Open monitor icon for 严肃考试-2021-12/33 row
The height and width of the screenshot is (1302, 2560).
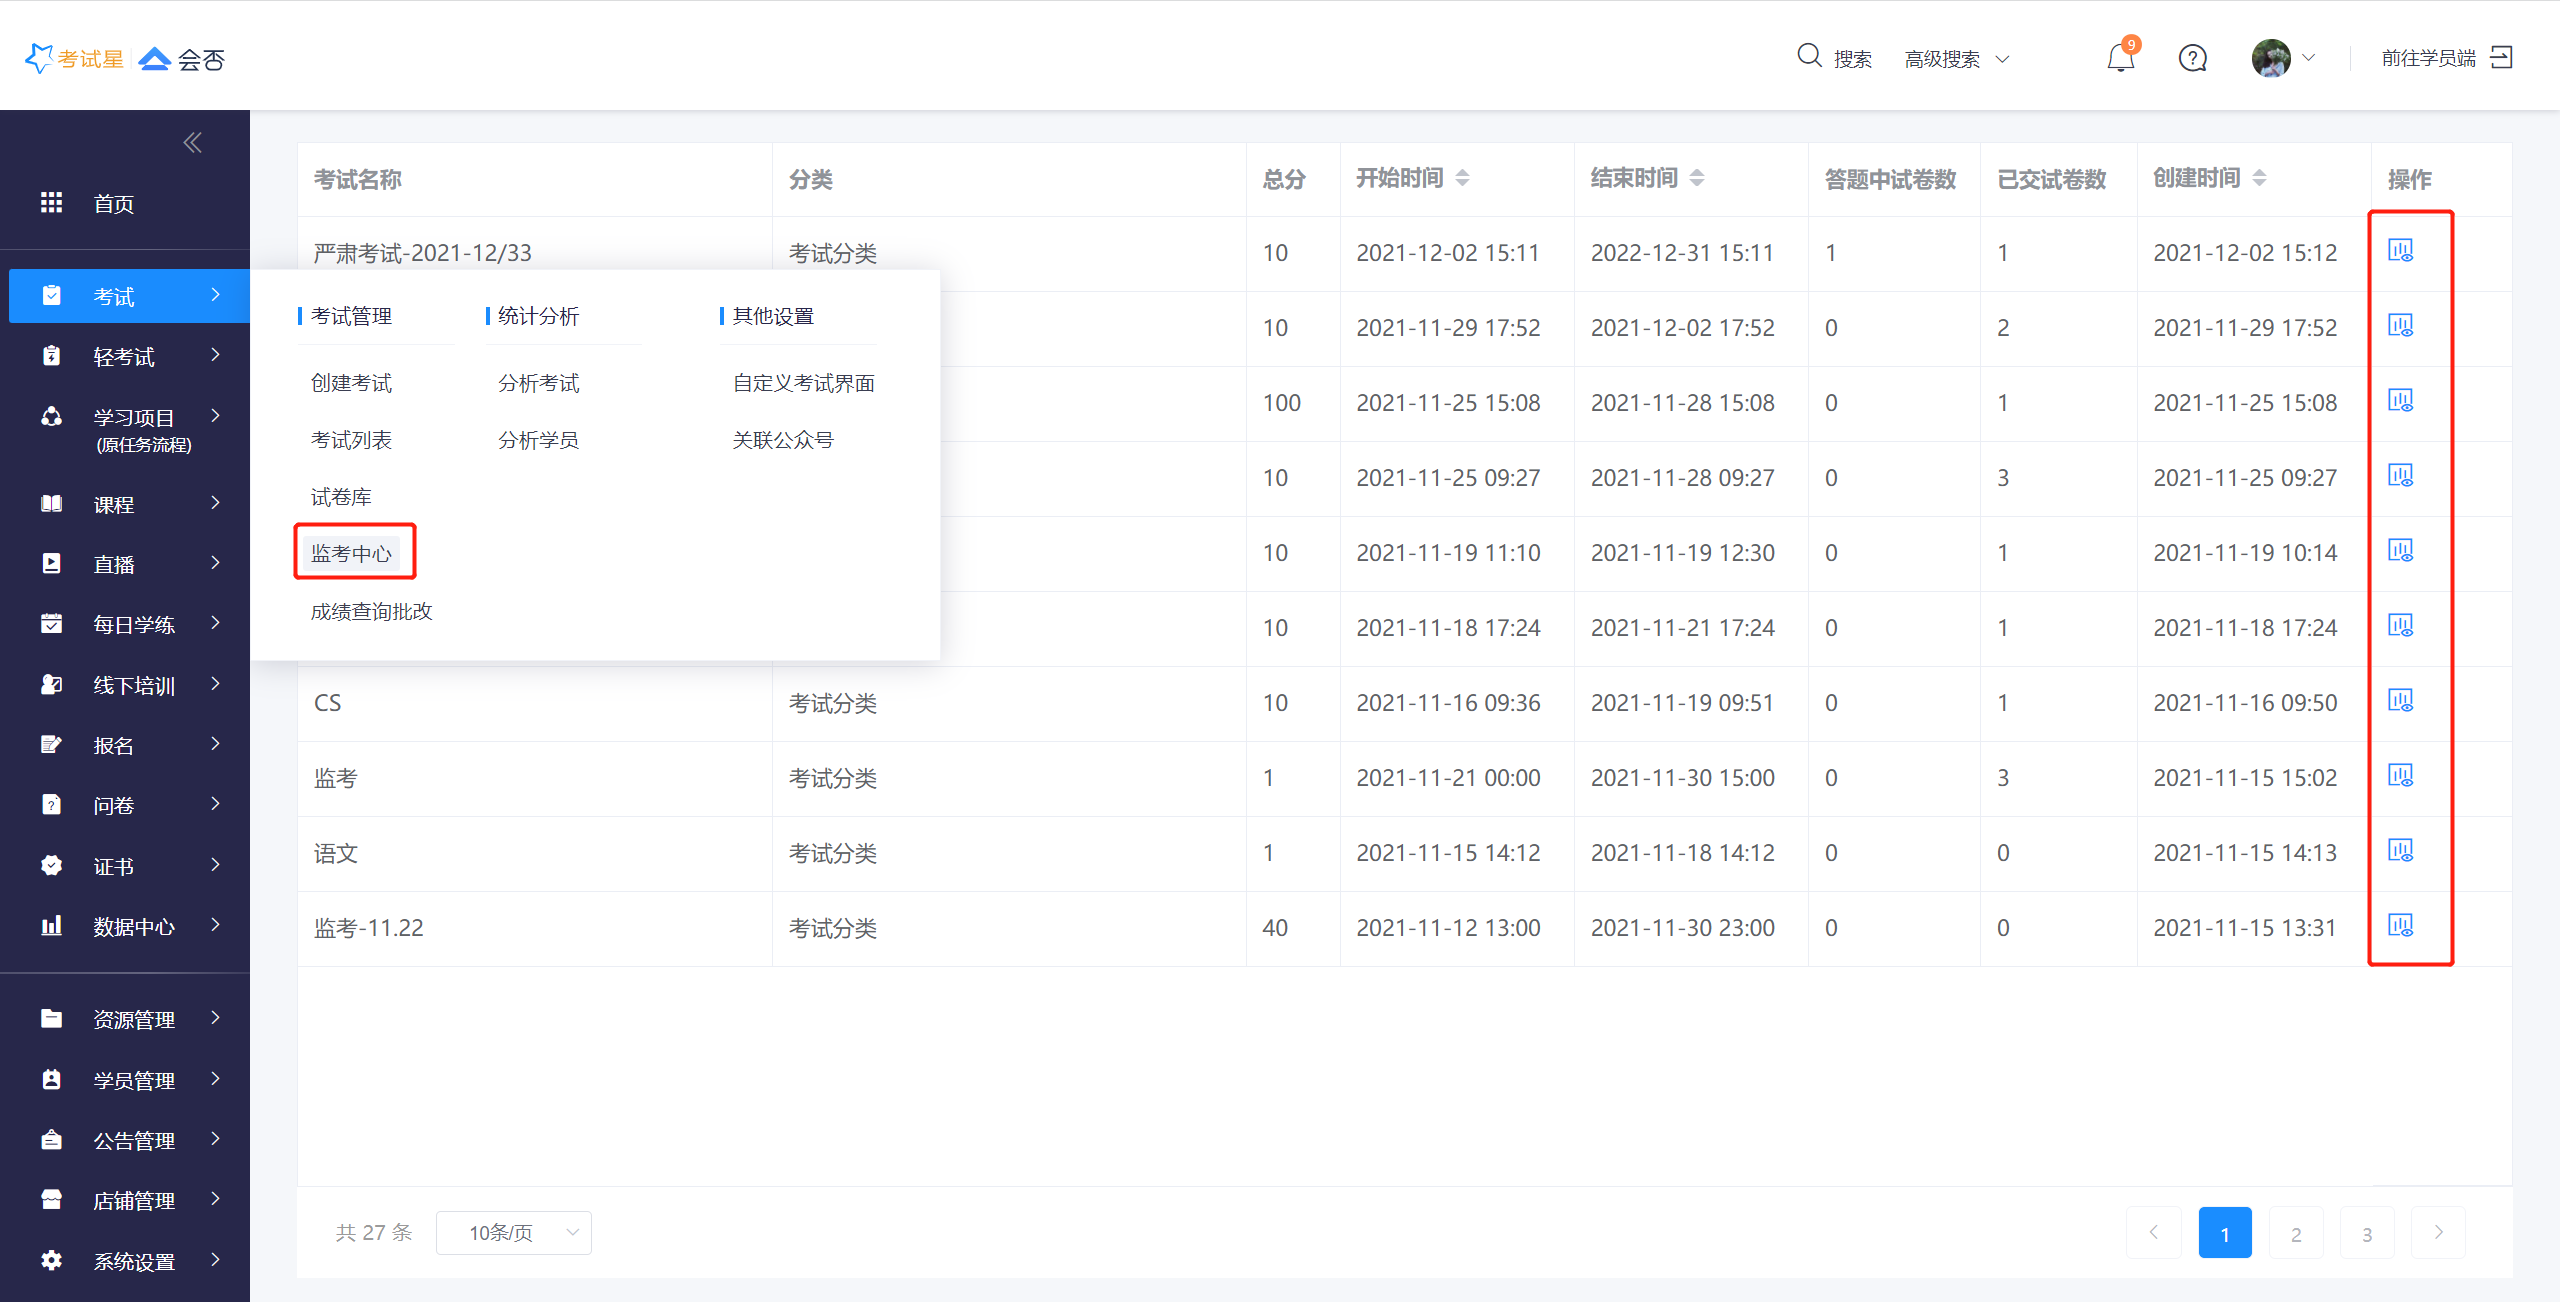click(2400, 250)
